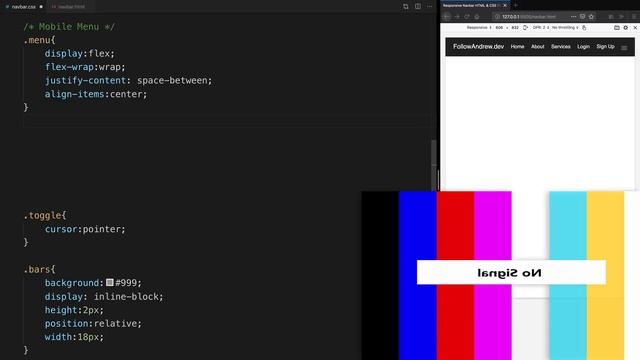Split the VS Code editor right
The image size is (640, 360).
click(x=418, y=7)
